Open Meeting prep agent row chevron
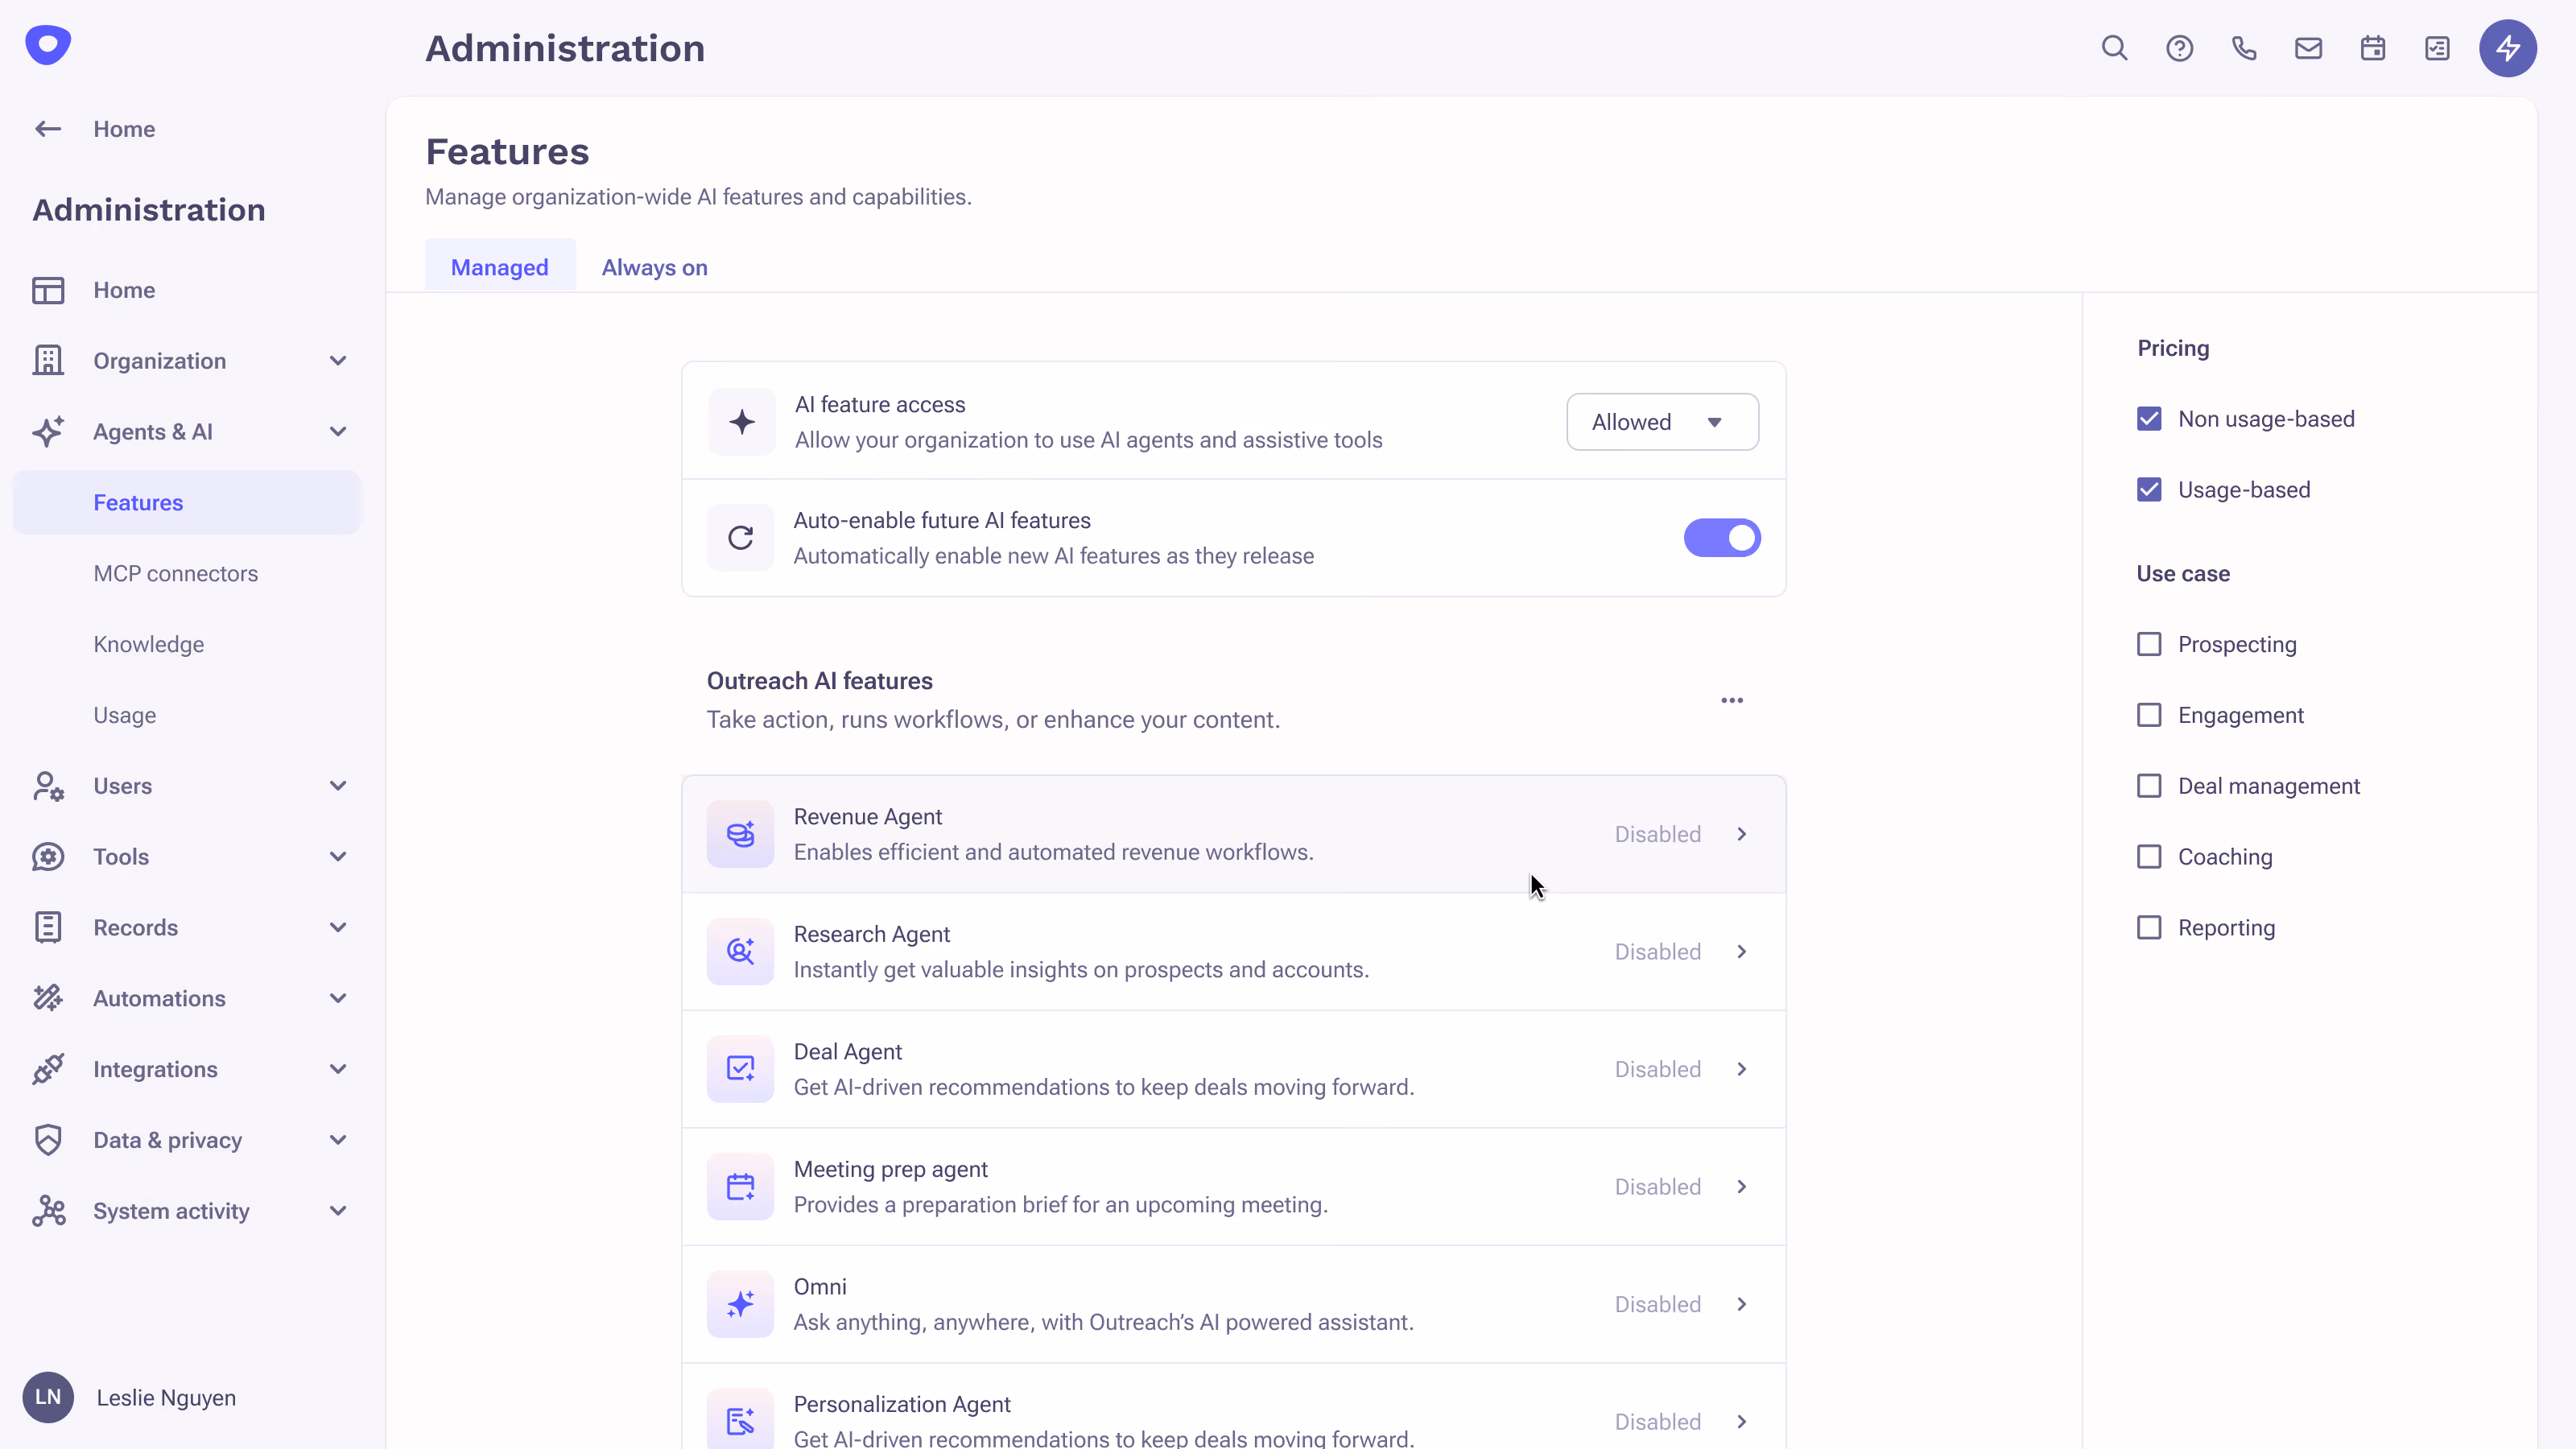 click(x=1741, y=1187)
